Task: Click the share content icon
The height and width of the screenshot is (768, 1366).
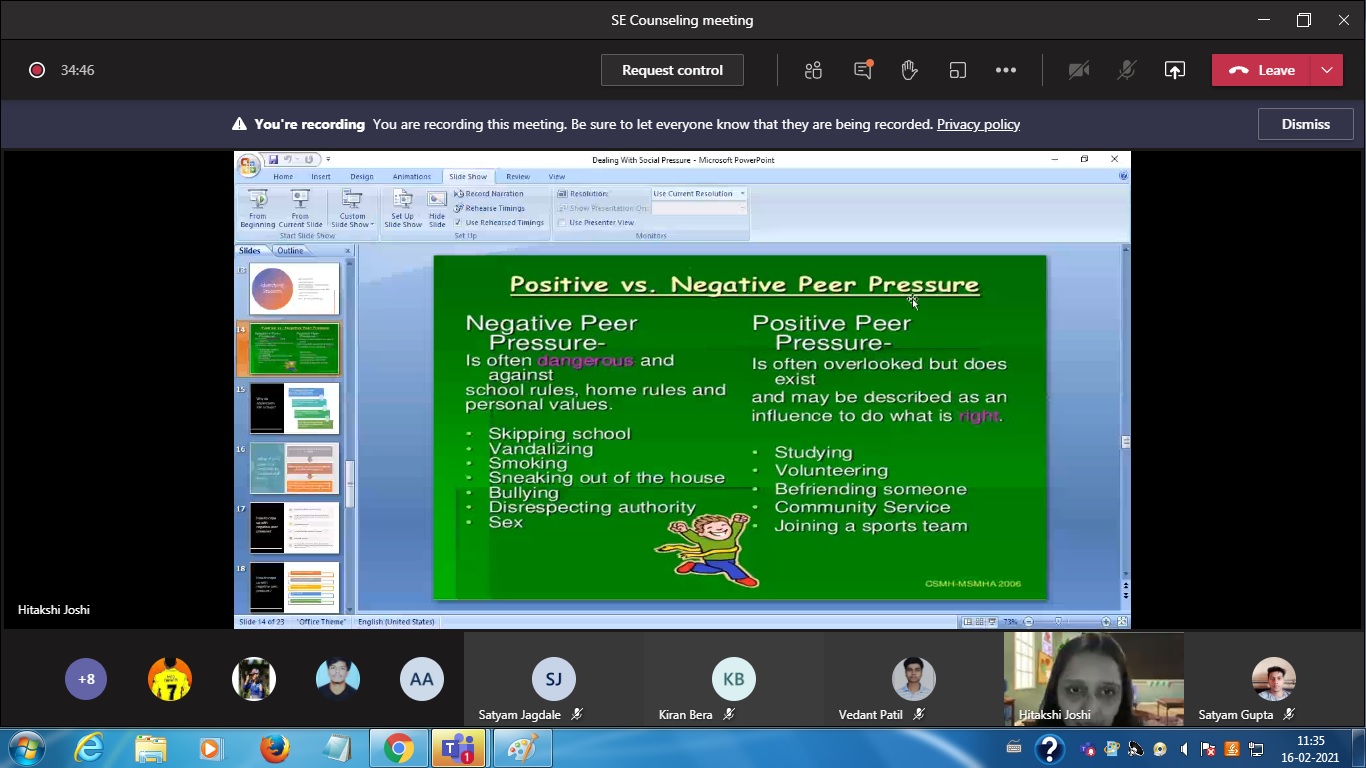Action: coord(1174,70)
